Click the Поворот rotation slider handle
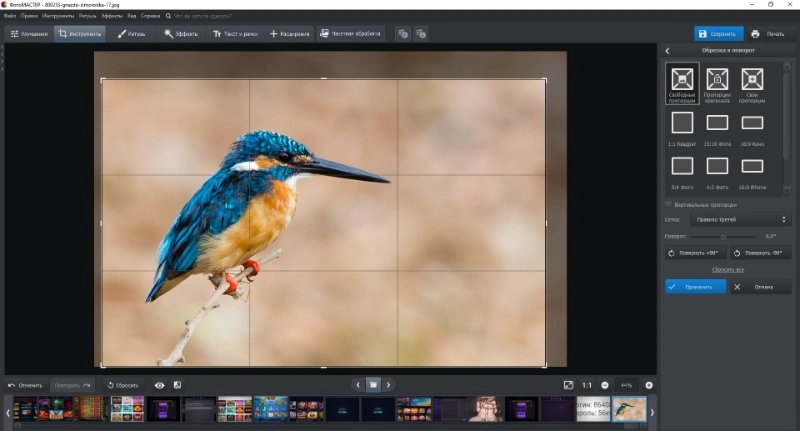The image size is (800, 431). click(x=723, y=237)
